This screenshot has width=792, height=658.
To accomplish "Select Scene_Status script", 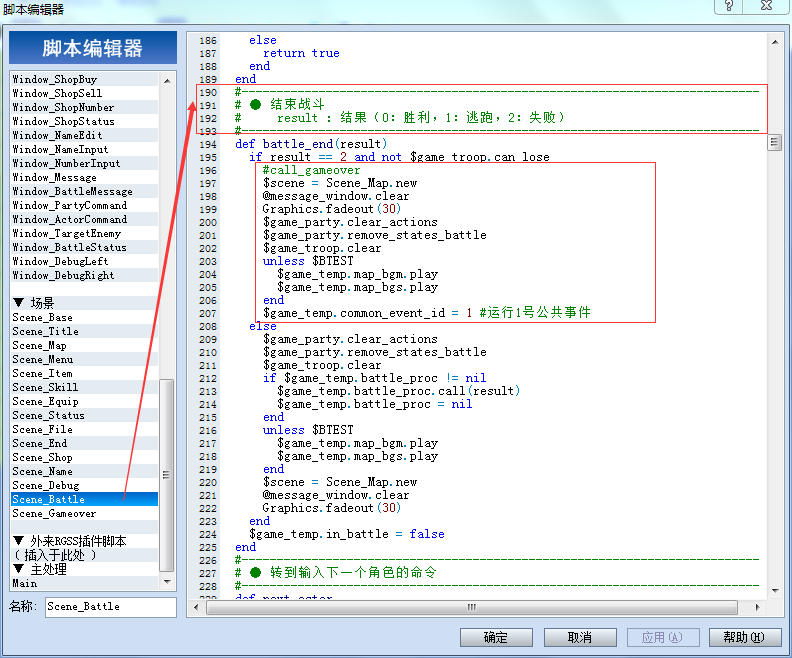I will [85, 416].
